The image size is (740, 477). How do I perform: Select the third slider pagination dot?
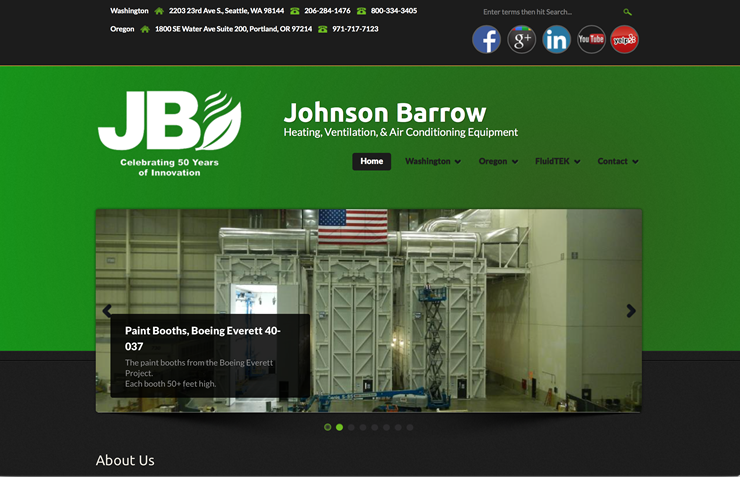(x=351, y=427)
